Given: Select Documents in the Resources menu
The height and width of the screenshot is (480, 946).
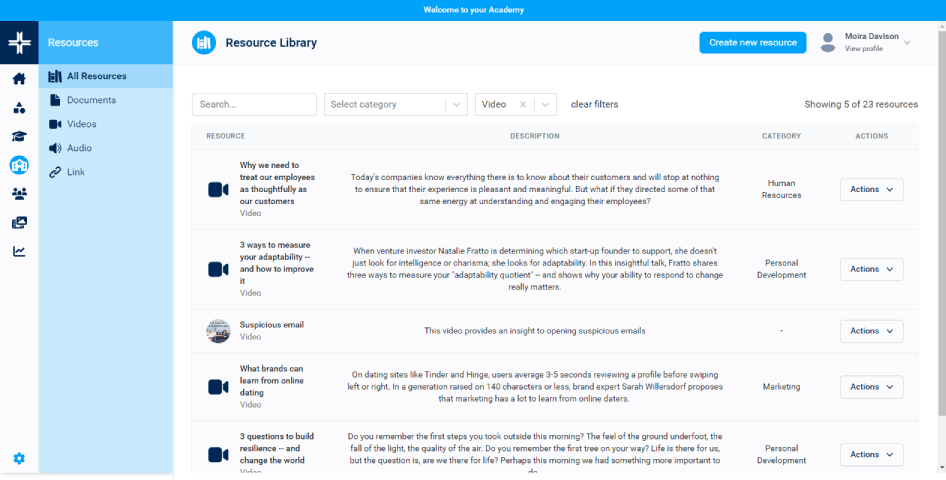Looking at the screenshot, I should tap(91, 100).
